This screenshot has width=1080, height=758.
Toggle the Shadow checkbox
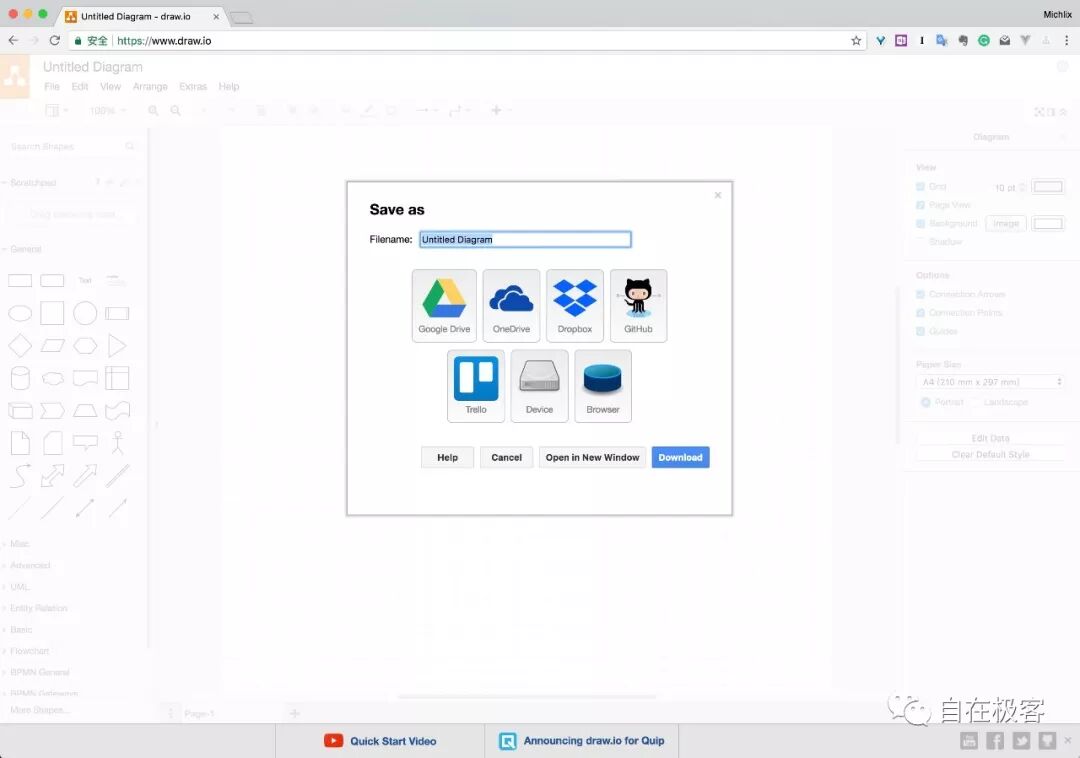tap(920, 242)
